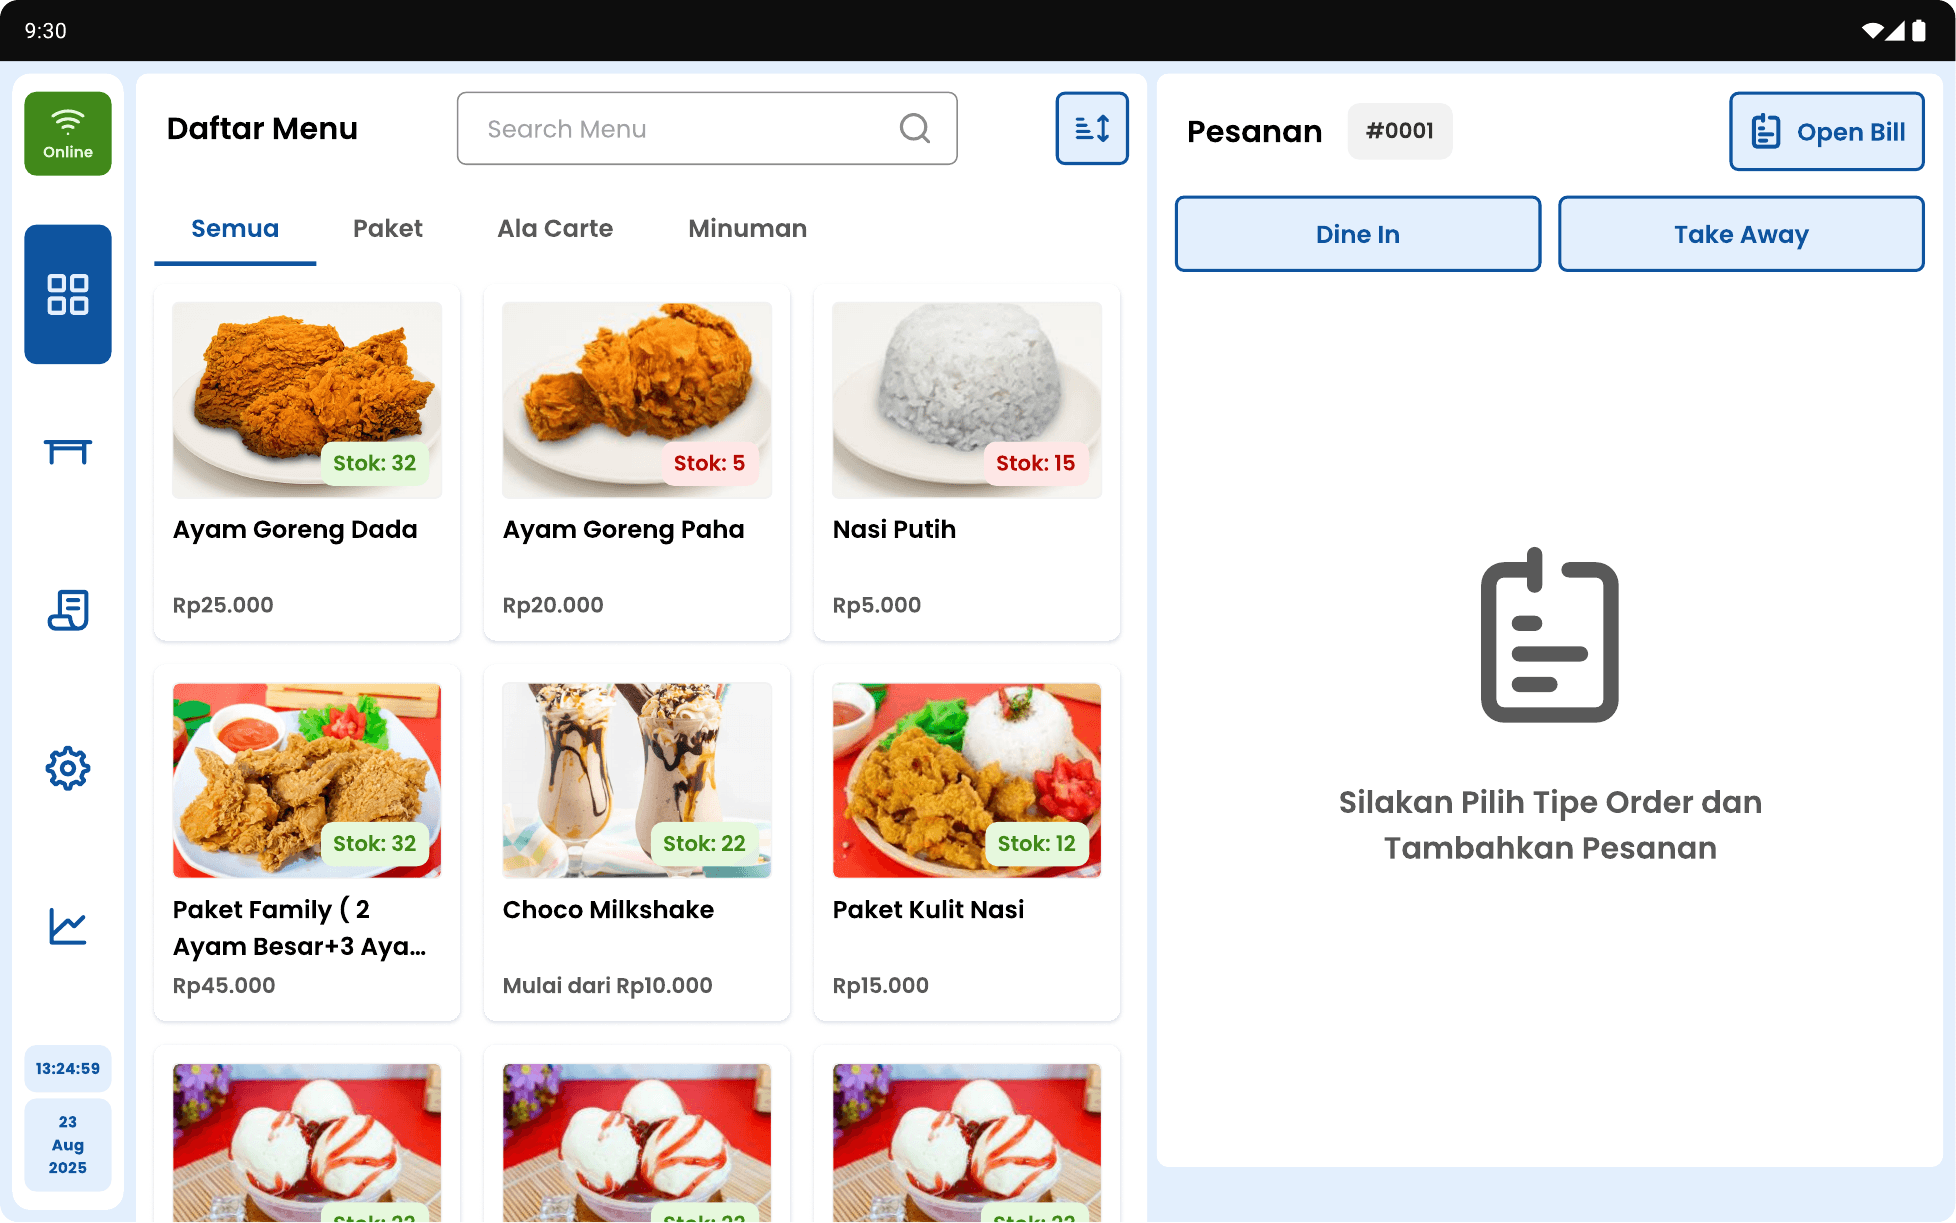The image size is (1956, 1223).
Task: Click the Stok: 12 badge
Action: pos(1036,844)
